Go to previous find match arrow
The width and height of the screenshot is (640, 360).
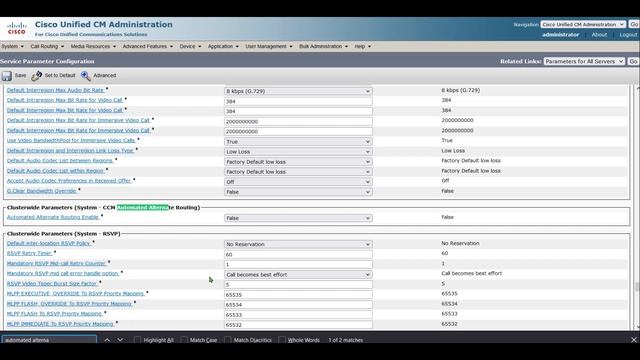click(107, 340)
